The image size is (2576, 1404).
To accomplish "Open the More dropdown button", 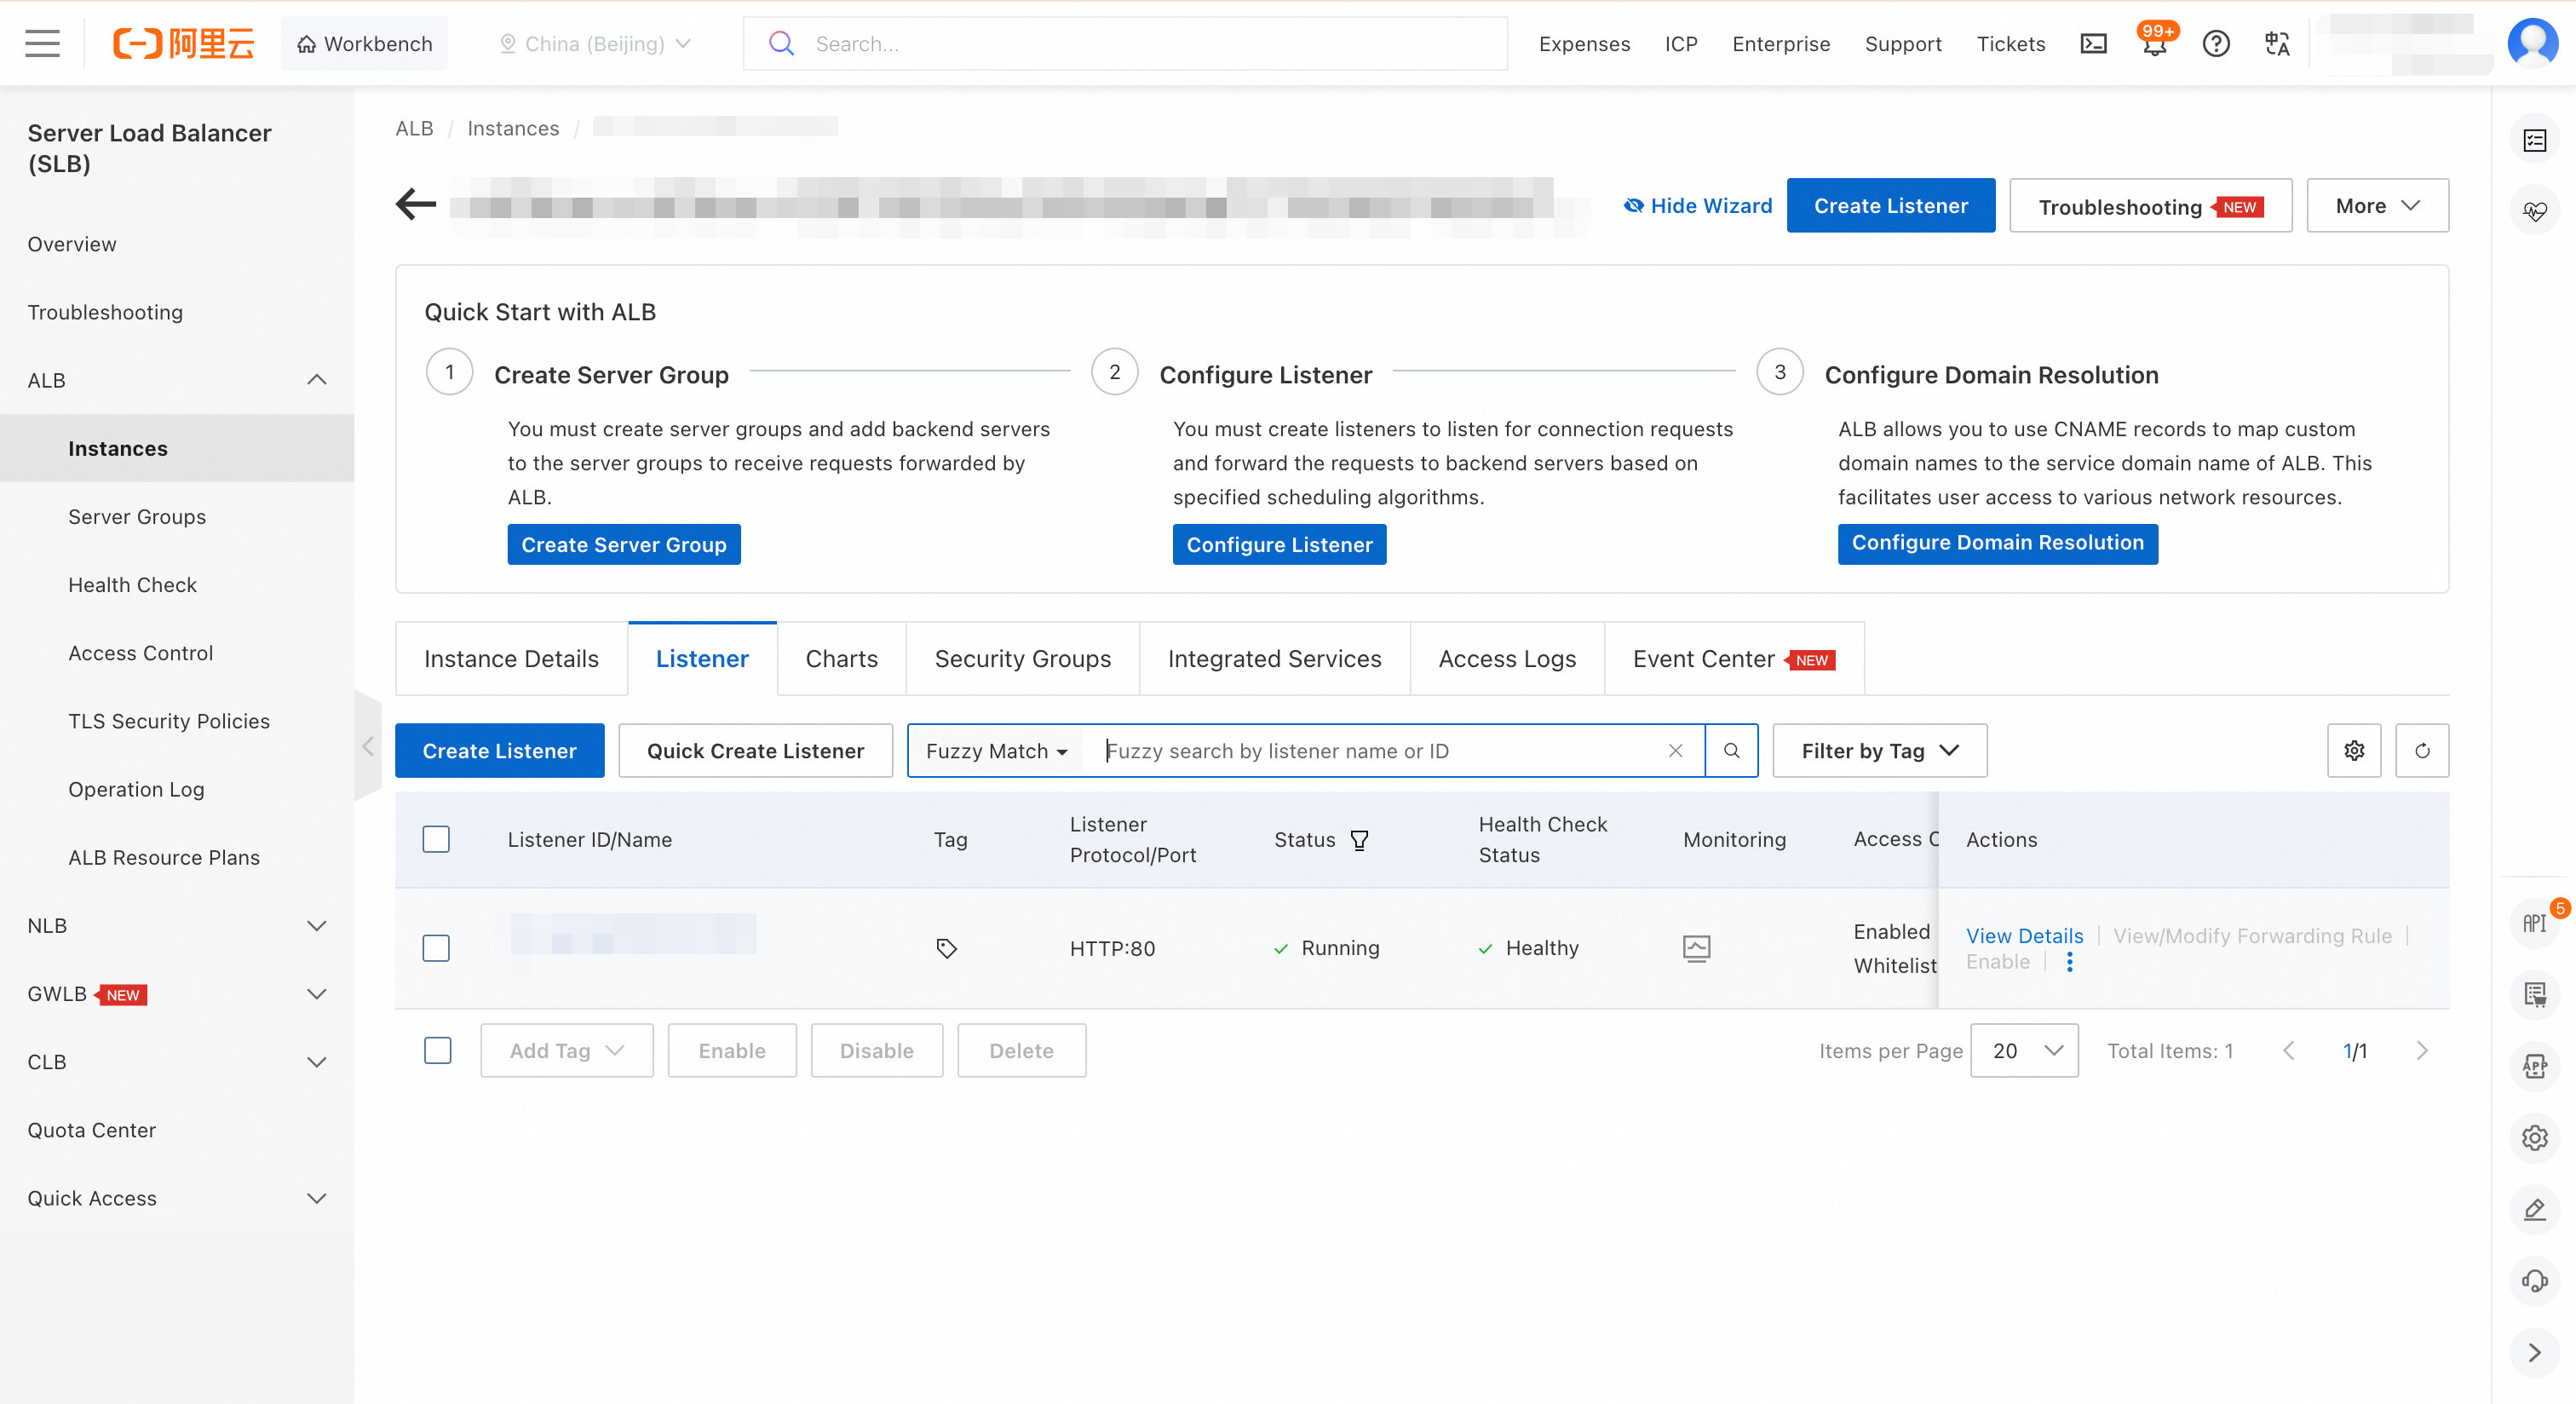I will pyautogui.click(x=2377, y=205).
